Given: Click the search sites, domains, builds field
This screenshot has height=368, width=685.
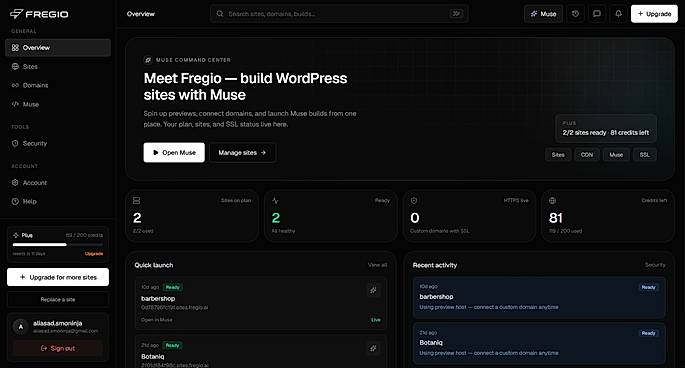Looking at the screenshot, I should point(339,14).
